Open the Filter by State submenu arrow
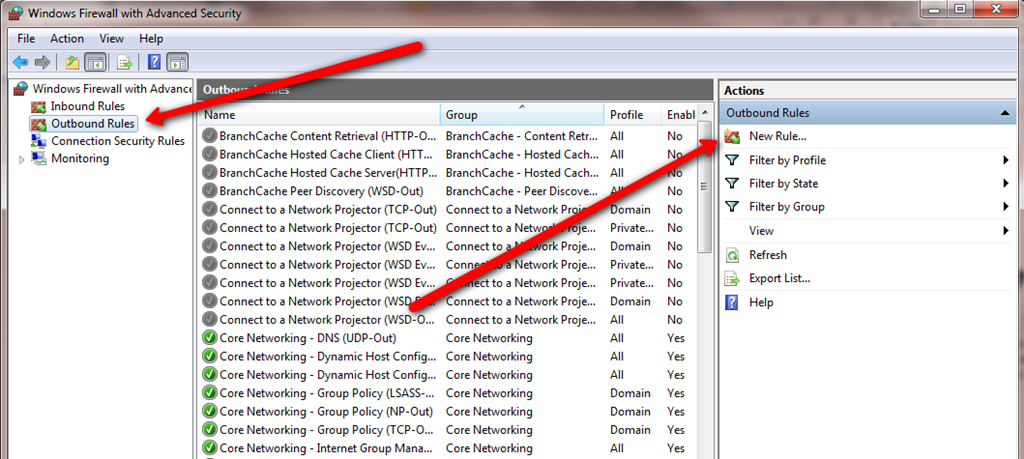Image resolution: width=1024 pixels, height=459 pixels. pos(1006,184)
